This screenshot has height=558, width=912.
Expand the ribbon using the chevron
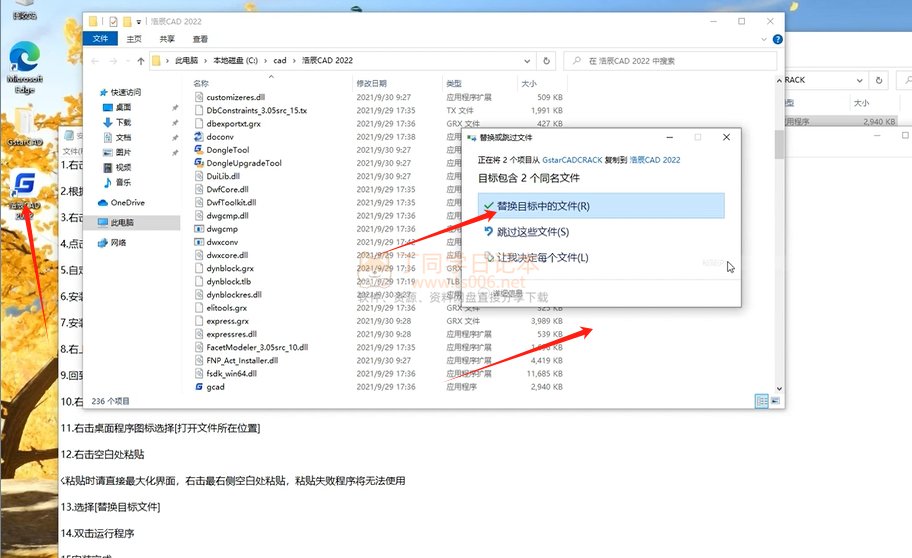click(764, 39)
